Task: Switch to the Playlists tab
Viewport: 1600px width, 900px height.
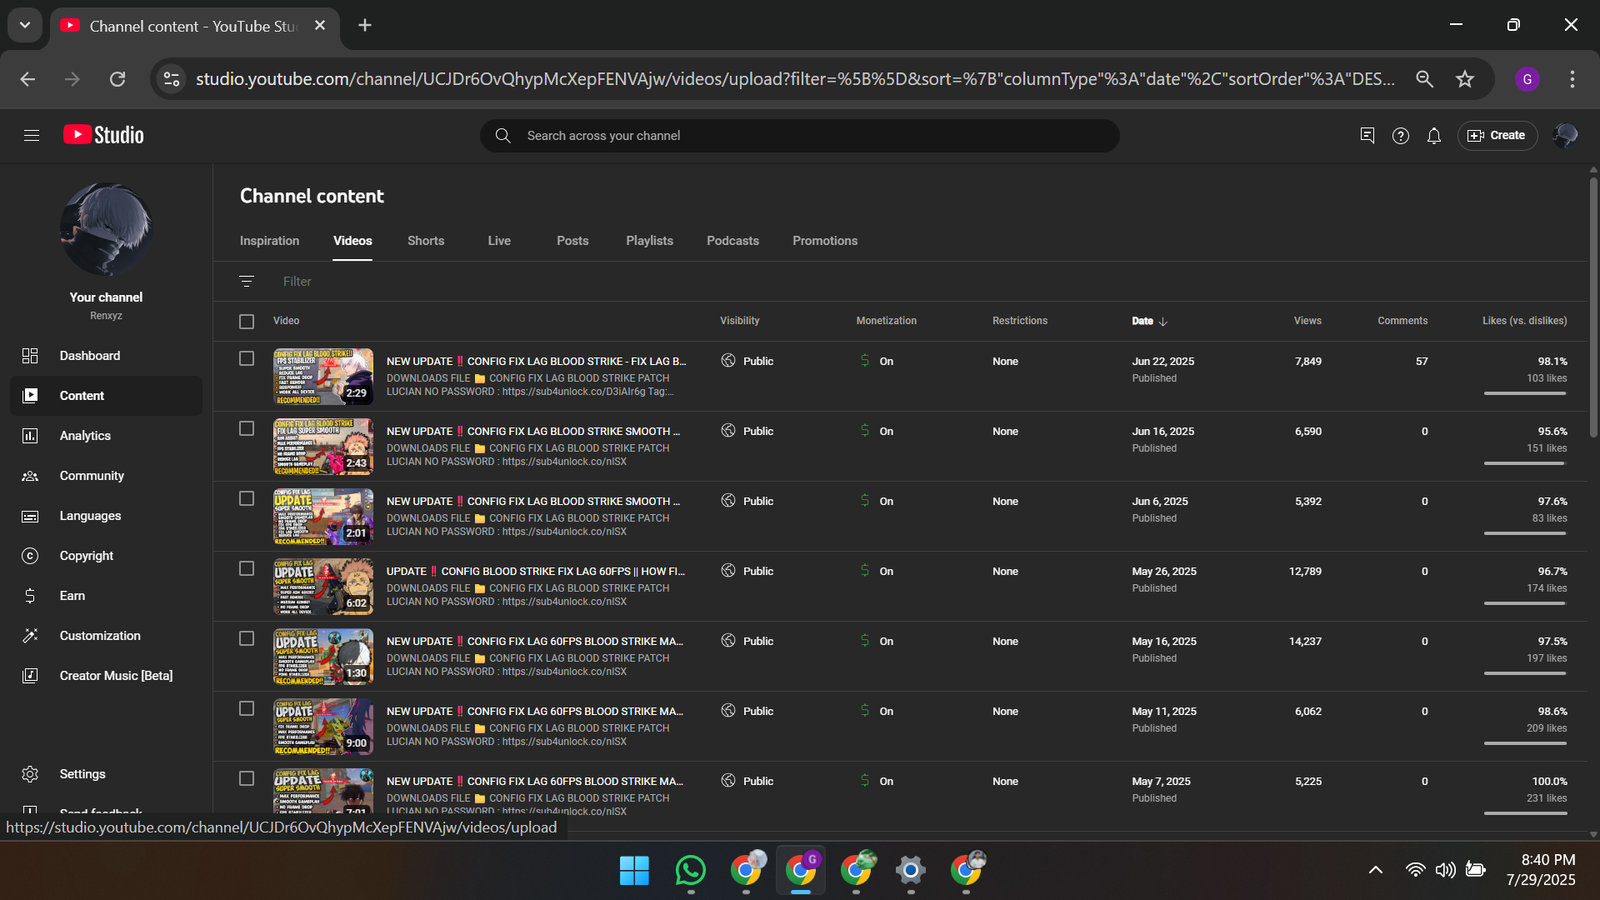Action: click(649, 241)
